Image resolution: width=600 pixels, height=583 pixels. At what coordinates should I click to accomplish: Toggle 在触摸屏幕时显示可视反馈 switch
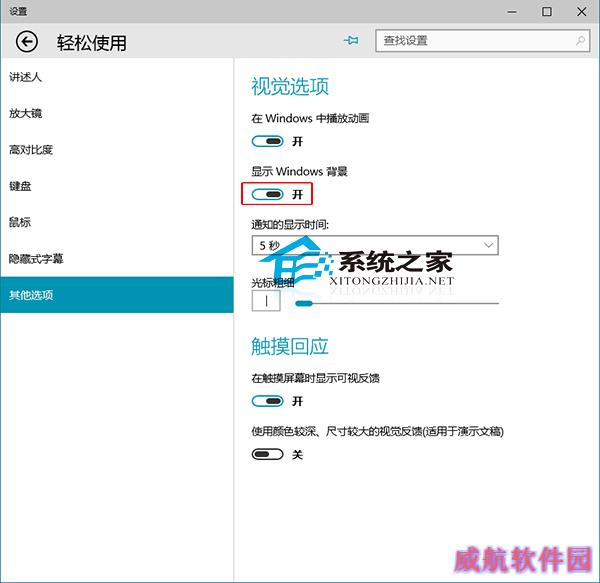tap(267, 401)
